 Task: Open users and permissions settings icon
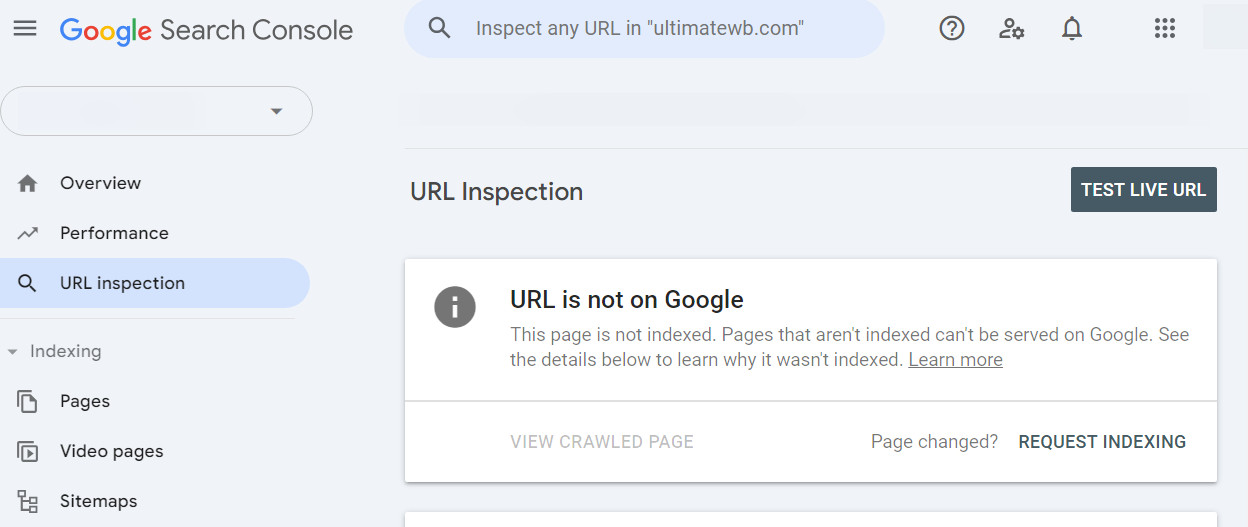[1012, 29]
